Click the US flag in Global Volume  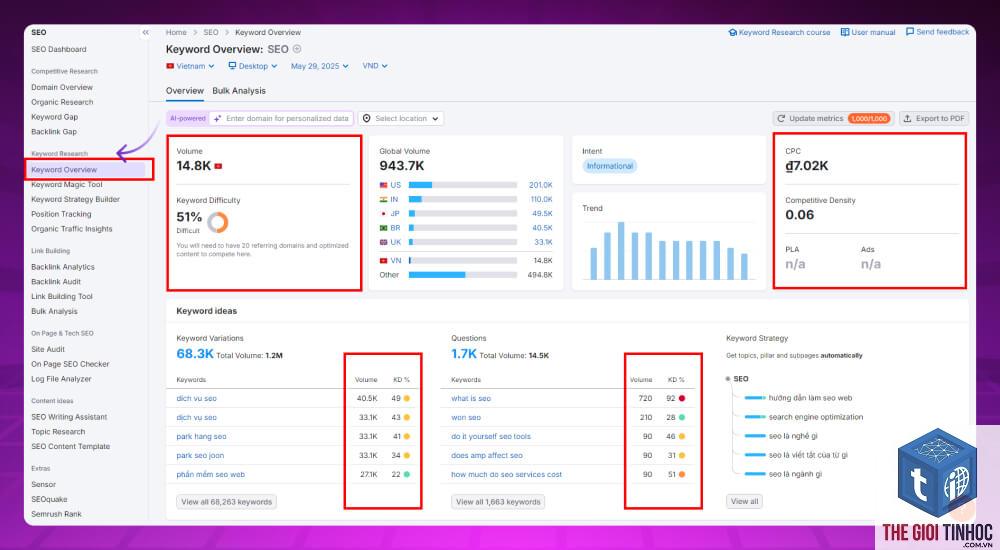click(383, 185)
